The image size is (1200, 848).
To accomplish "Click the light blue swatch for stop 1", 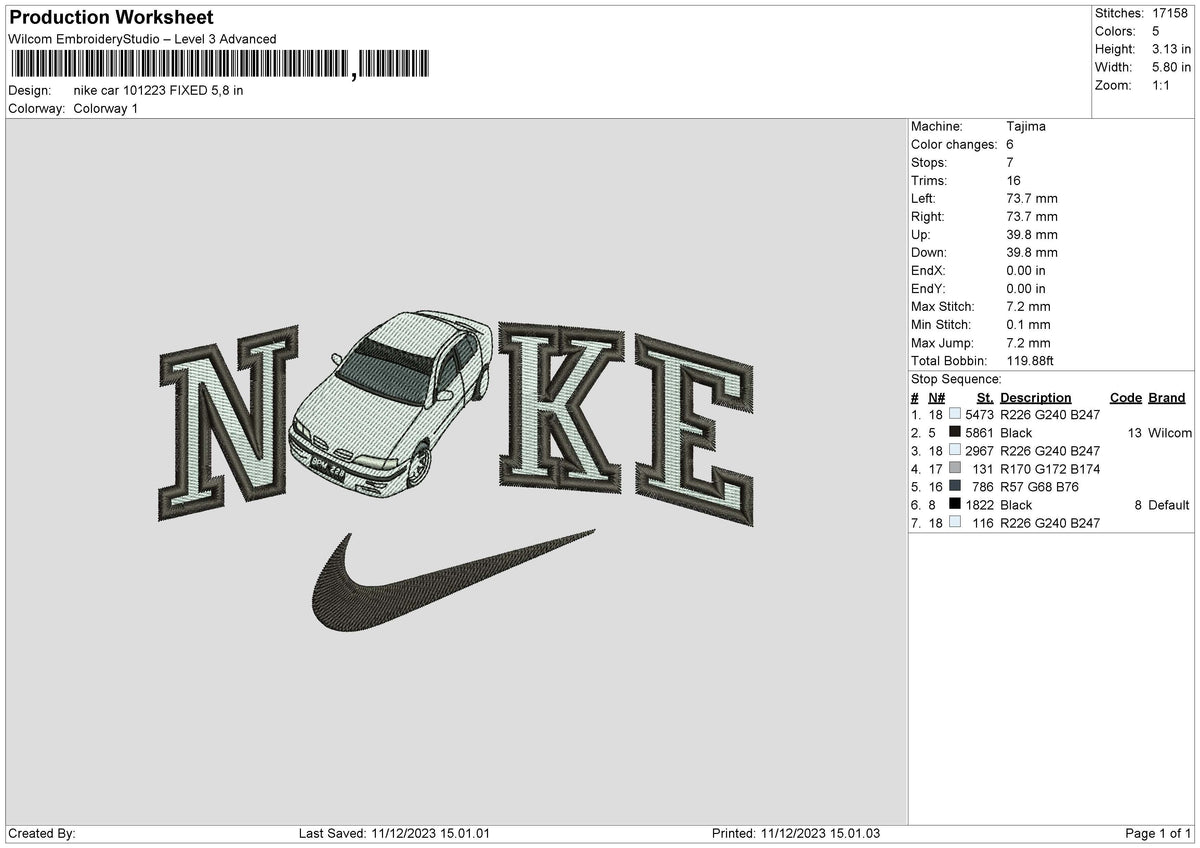I will click(x=955, y=415).
